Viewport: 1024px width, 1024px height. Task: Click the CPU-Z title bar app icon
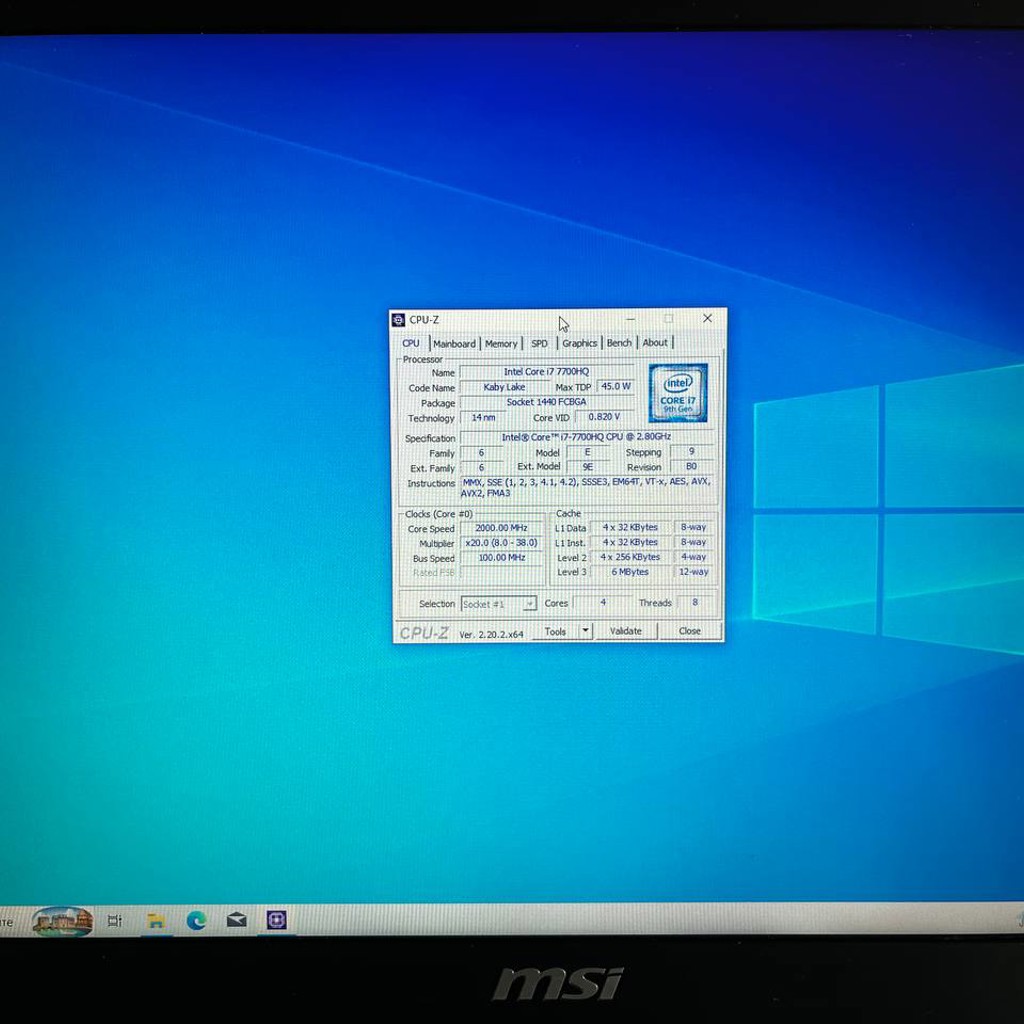398,320
